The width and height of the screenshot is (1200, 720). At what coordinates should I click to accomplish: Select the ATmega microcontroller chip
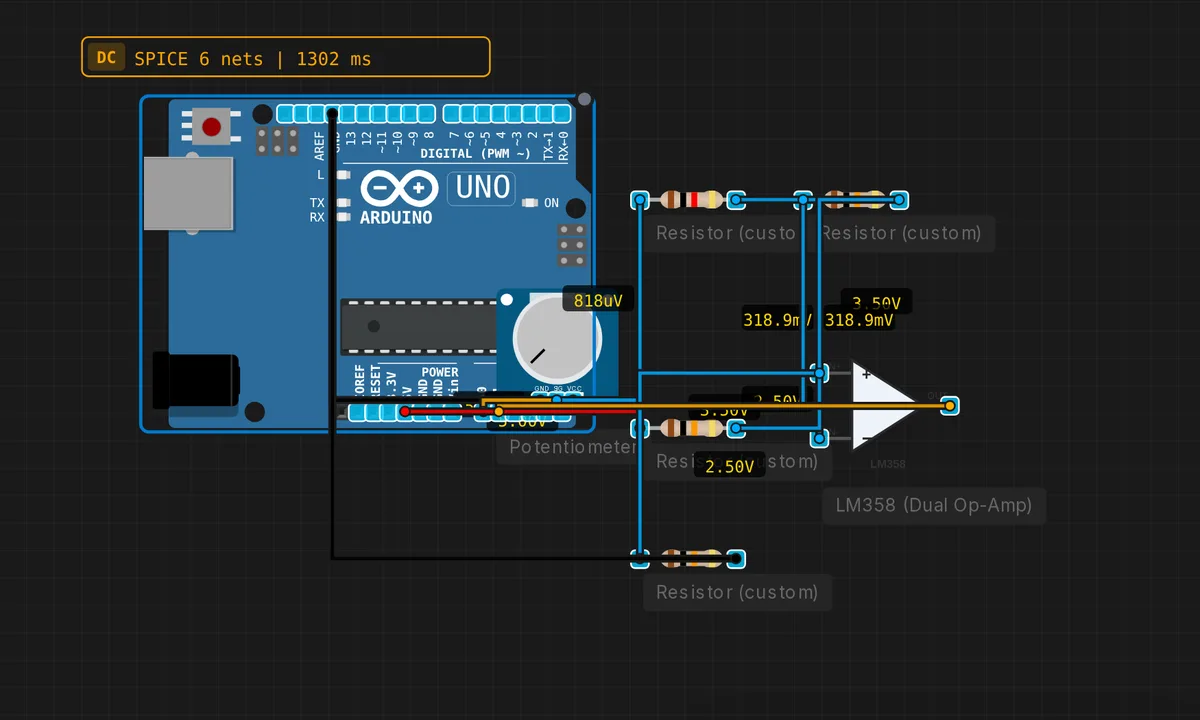coord(418,326)
